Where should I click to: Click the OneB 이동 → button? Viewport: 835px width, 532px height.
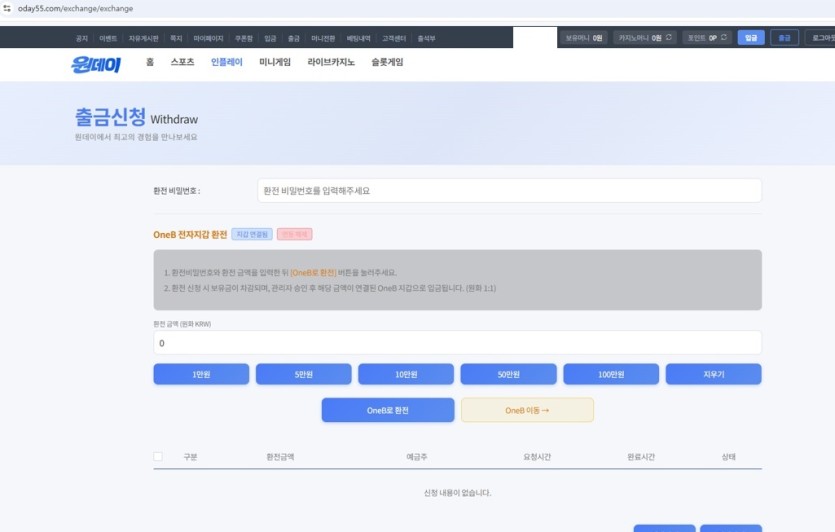coord(527,410)
